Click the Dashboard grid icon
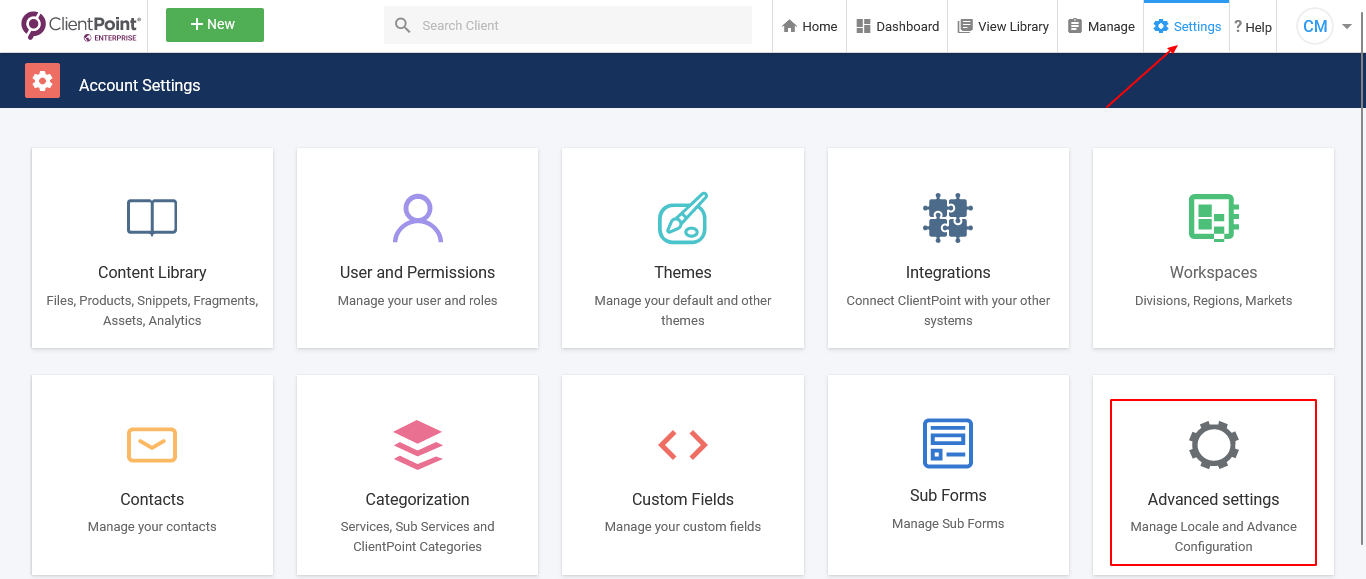The width and height of the screenshot is (1366, 579). point(864,26)
